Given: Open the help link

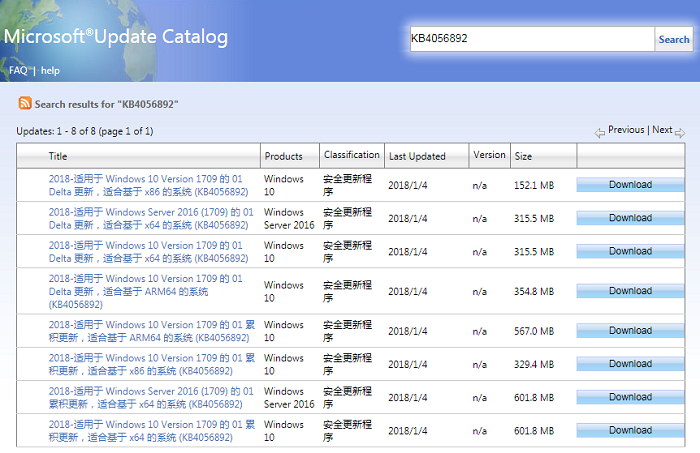Looking at the screenshot, I should pyautogui.click(x=50, y=71).
